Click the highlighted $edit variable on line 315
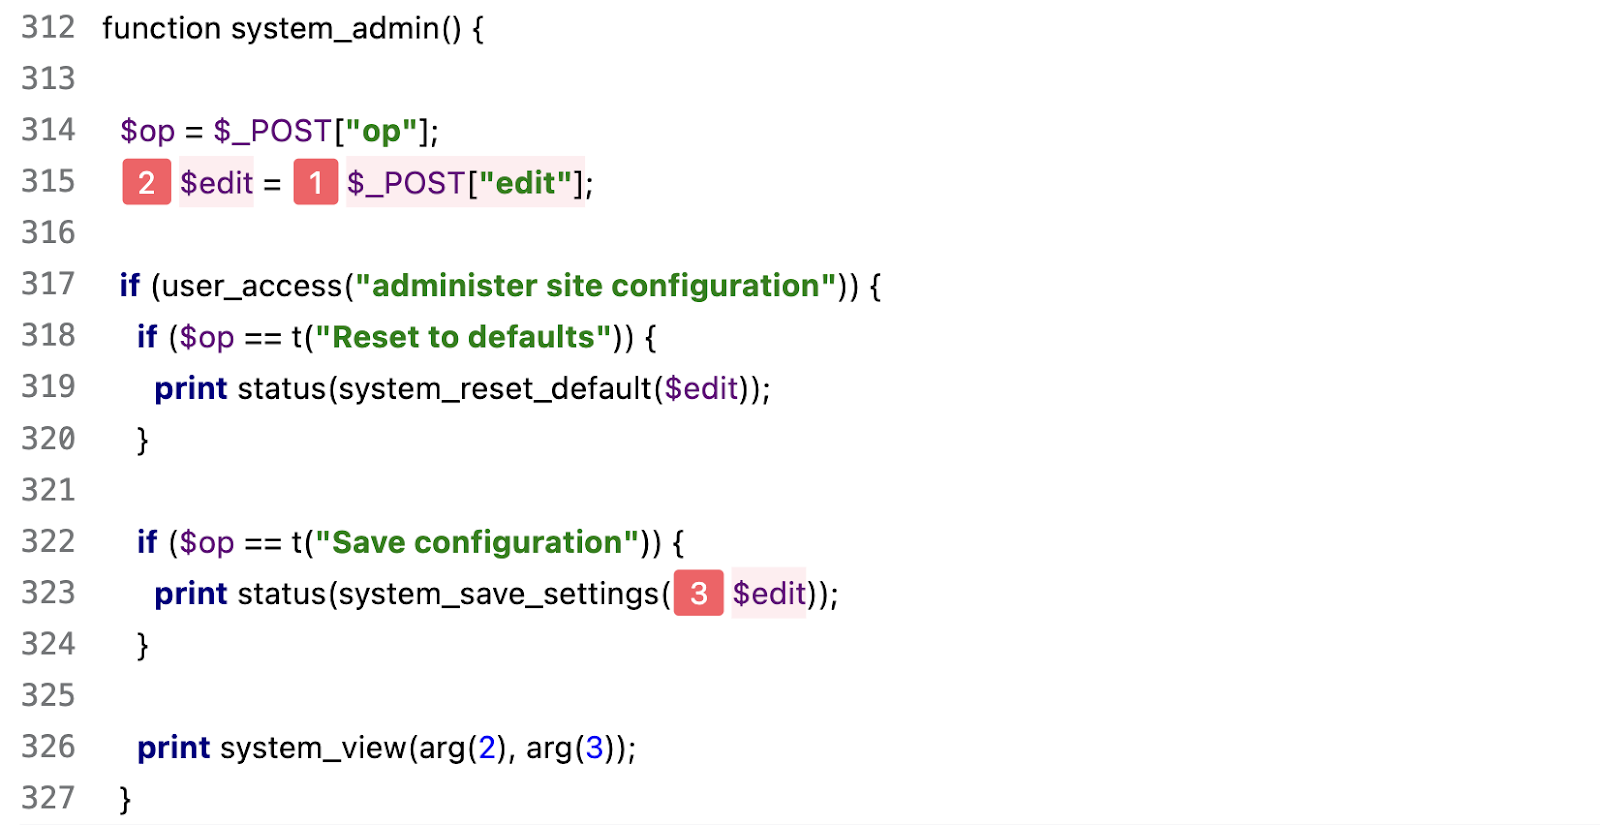The height and width of the screenshot is (825, 1600). click(x=217, y=183)
